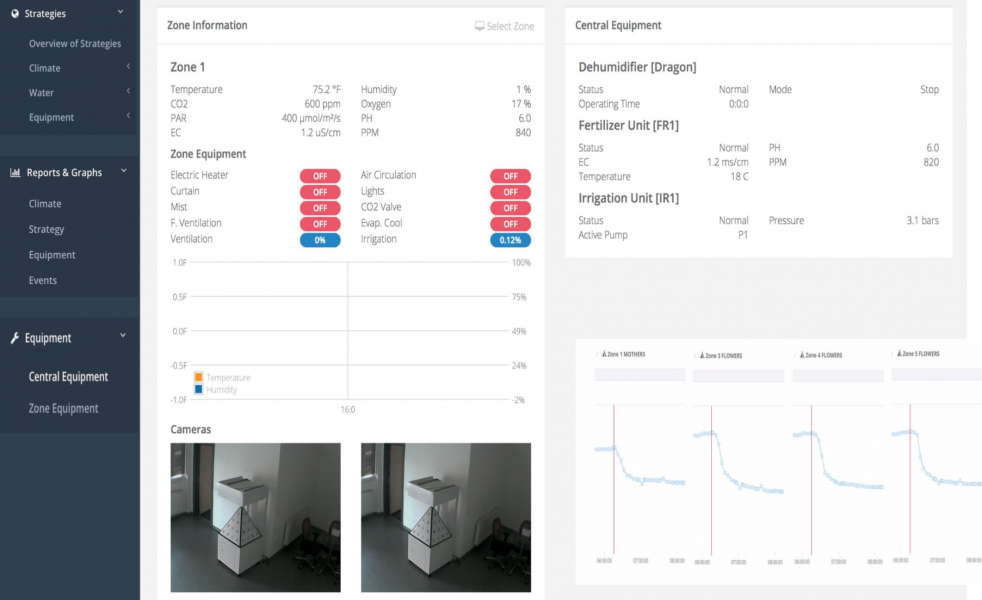The width and height of the screenshot is (982, 600).
Task: Go to Events under Reports & Graphs
Action: pyautogui.click(x=43, y=281)
